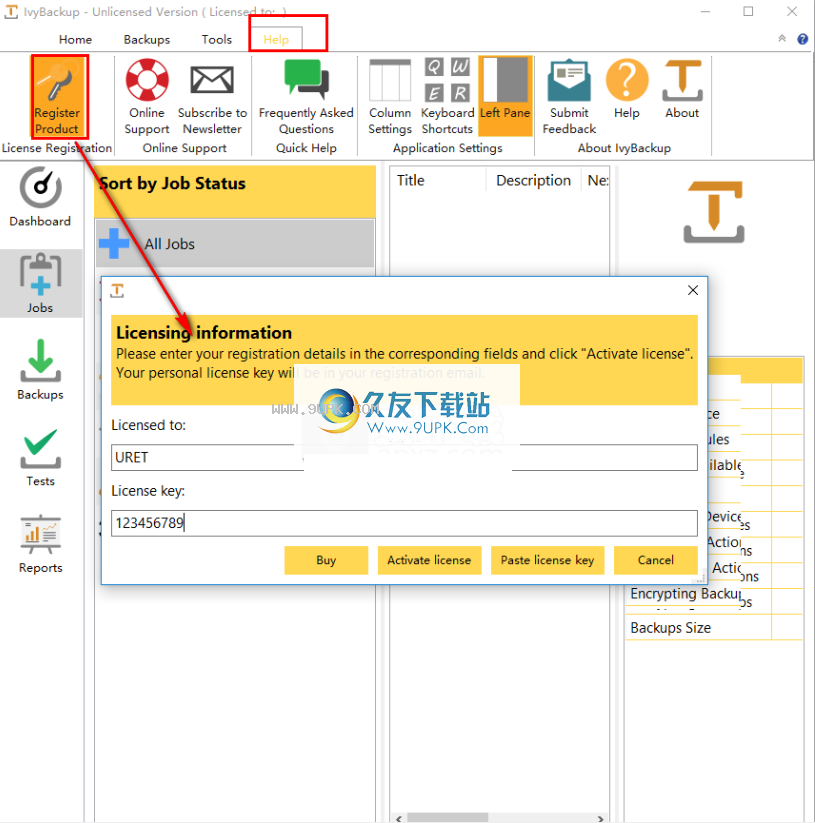Image resolution: width=815 pixels, height=823 pixels.
Task: Click IvyBackup logo in right panel
Action: tap(714, 212)
